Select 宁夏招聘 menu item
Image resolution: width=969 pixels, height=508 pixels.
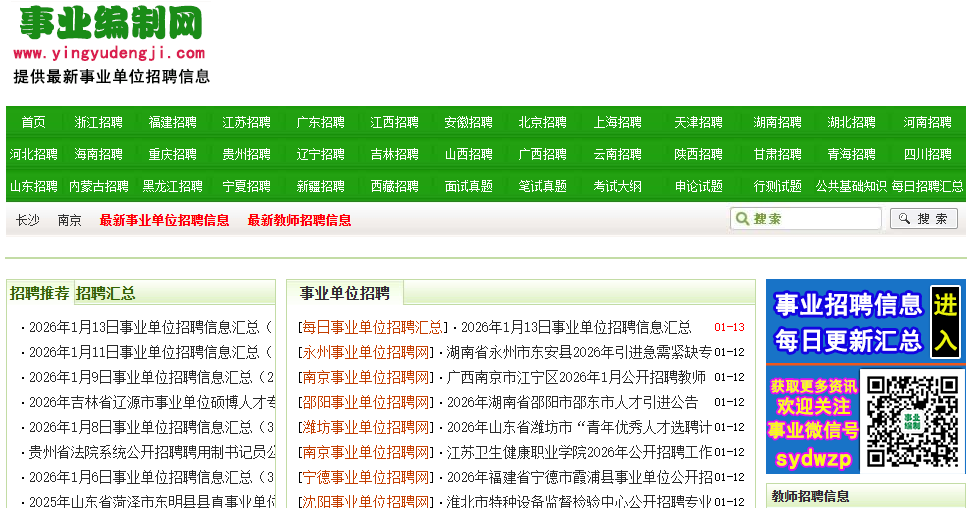(247, 186)
